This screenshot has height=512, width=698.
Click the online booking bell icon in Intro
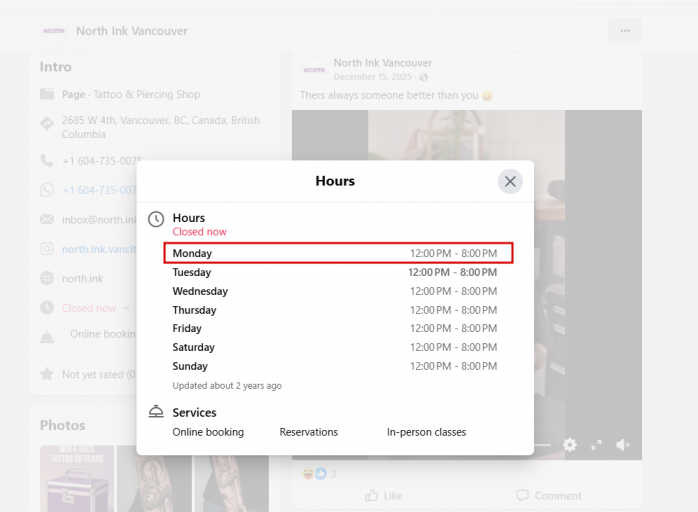tap(47, 337)
